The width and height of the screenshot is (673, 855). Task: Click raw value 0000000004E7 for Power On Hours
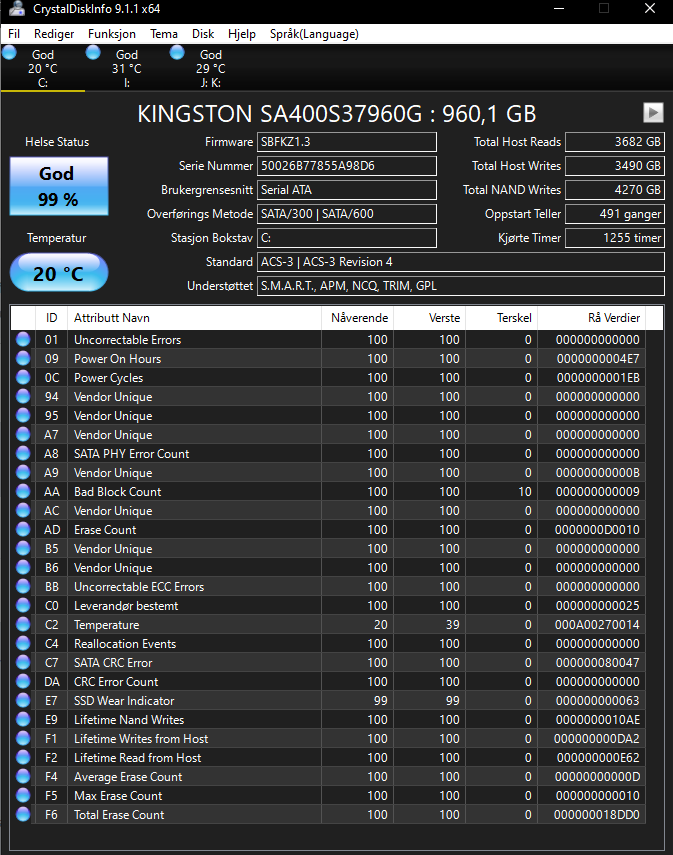[x=598, y=358]
